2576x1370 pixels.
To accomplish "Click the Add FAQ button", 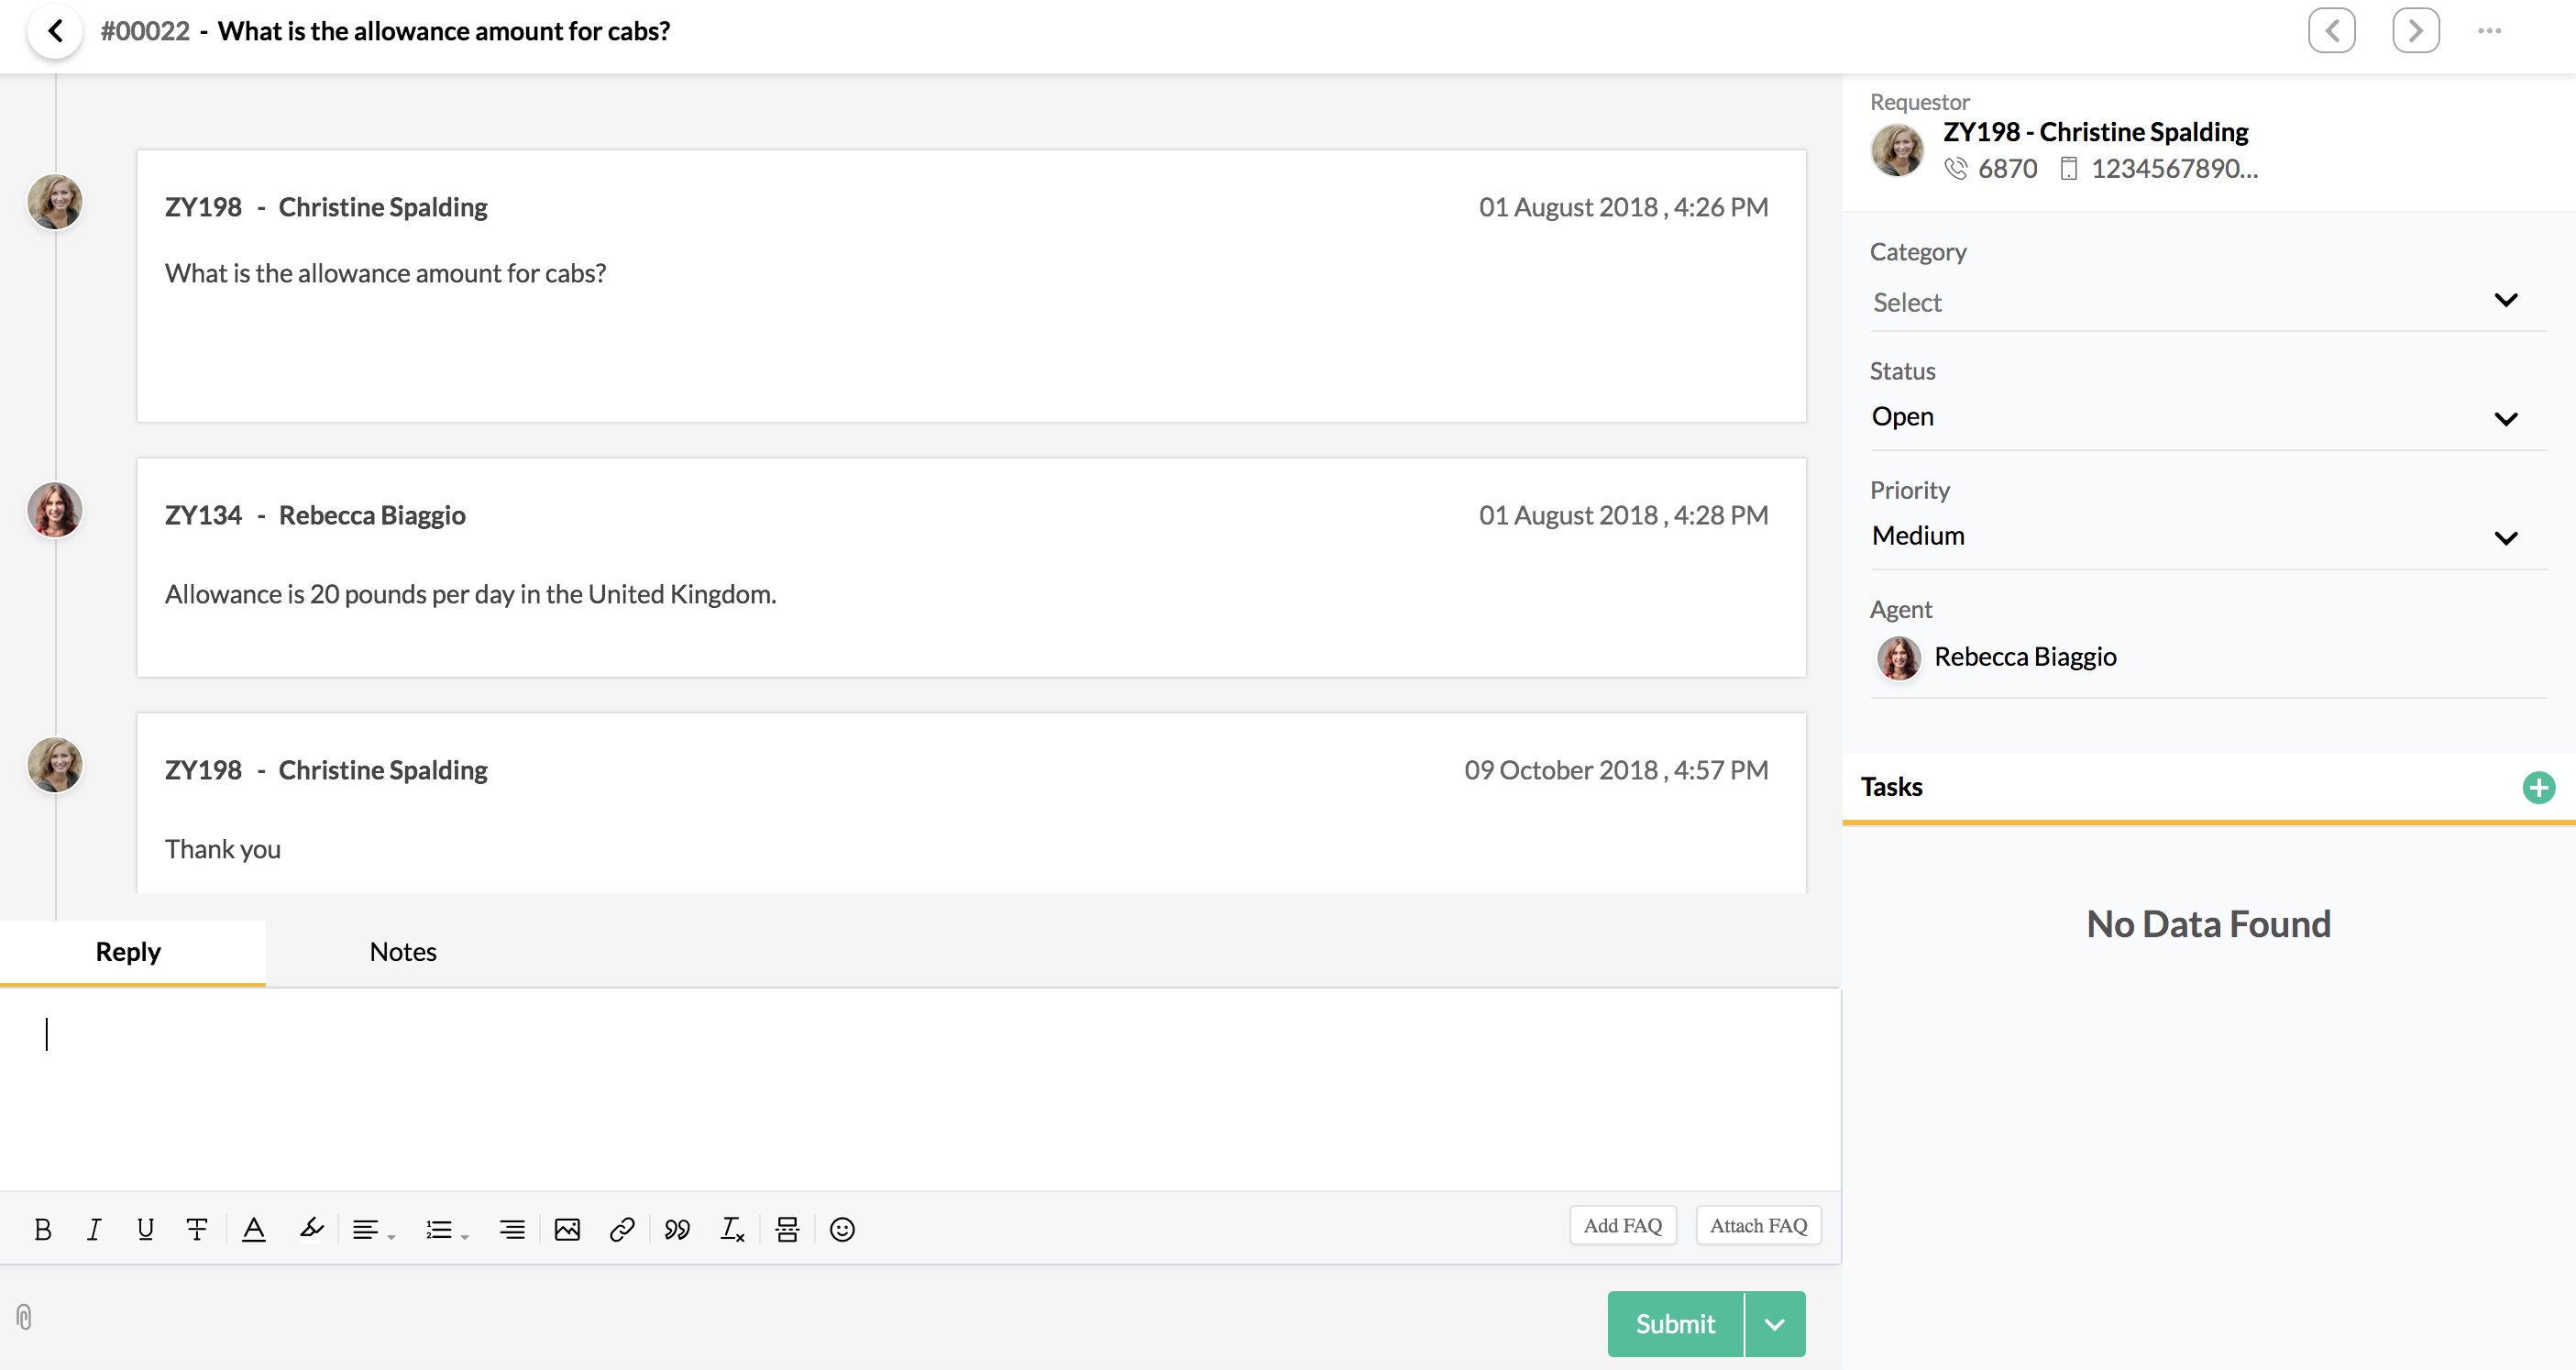I will pos(1620,1223).
